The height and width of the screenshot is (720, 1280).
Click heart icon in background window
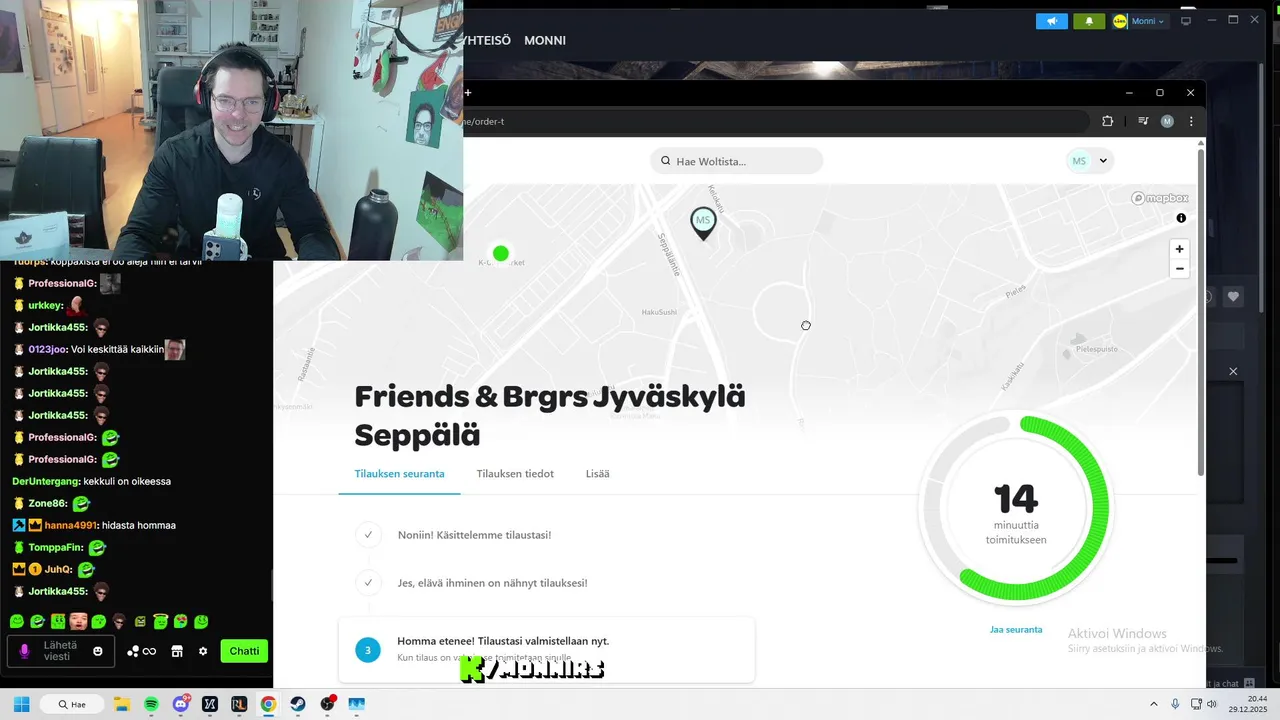click(1233, 296)
